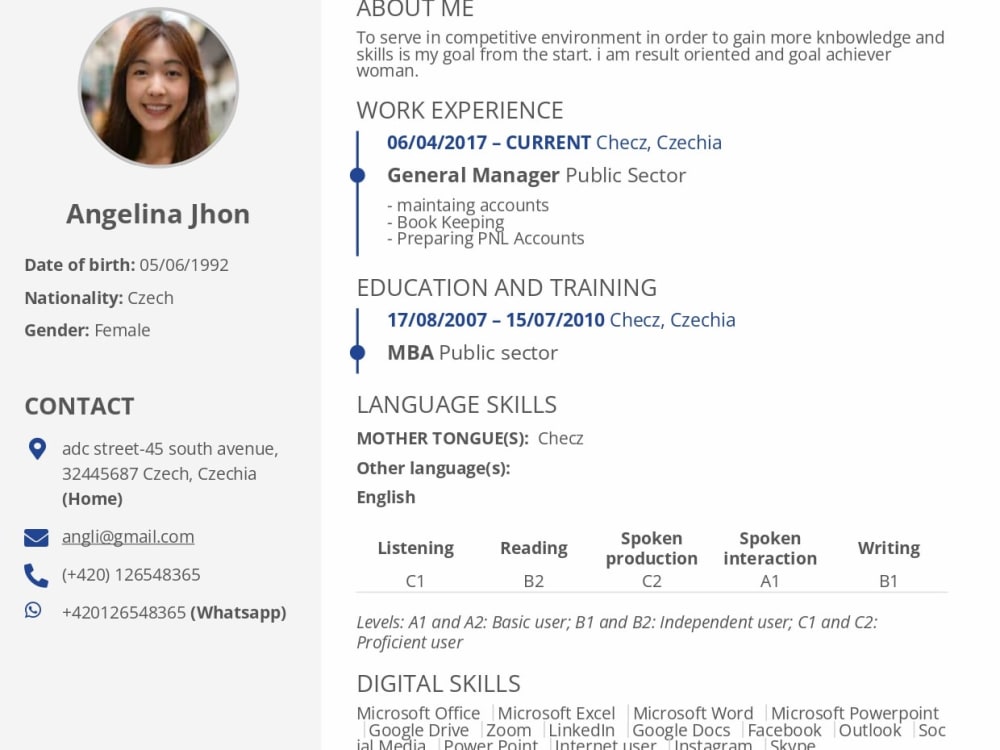Click the DIGITAL SKILLS section heading
Image resolution: width=1000 pixels, height=750 pixels.
coord(438,684)
